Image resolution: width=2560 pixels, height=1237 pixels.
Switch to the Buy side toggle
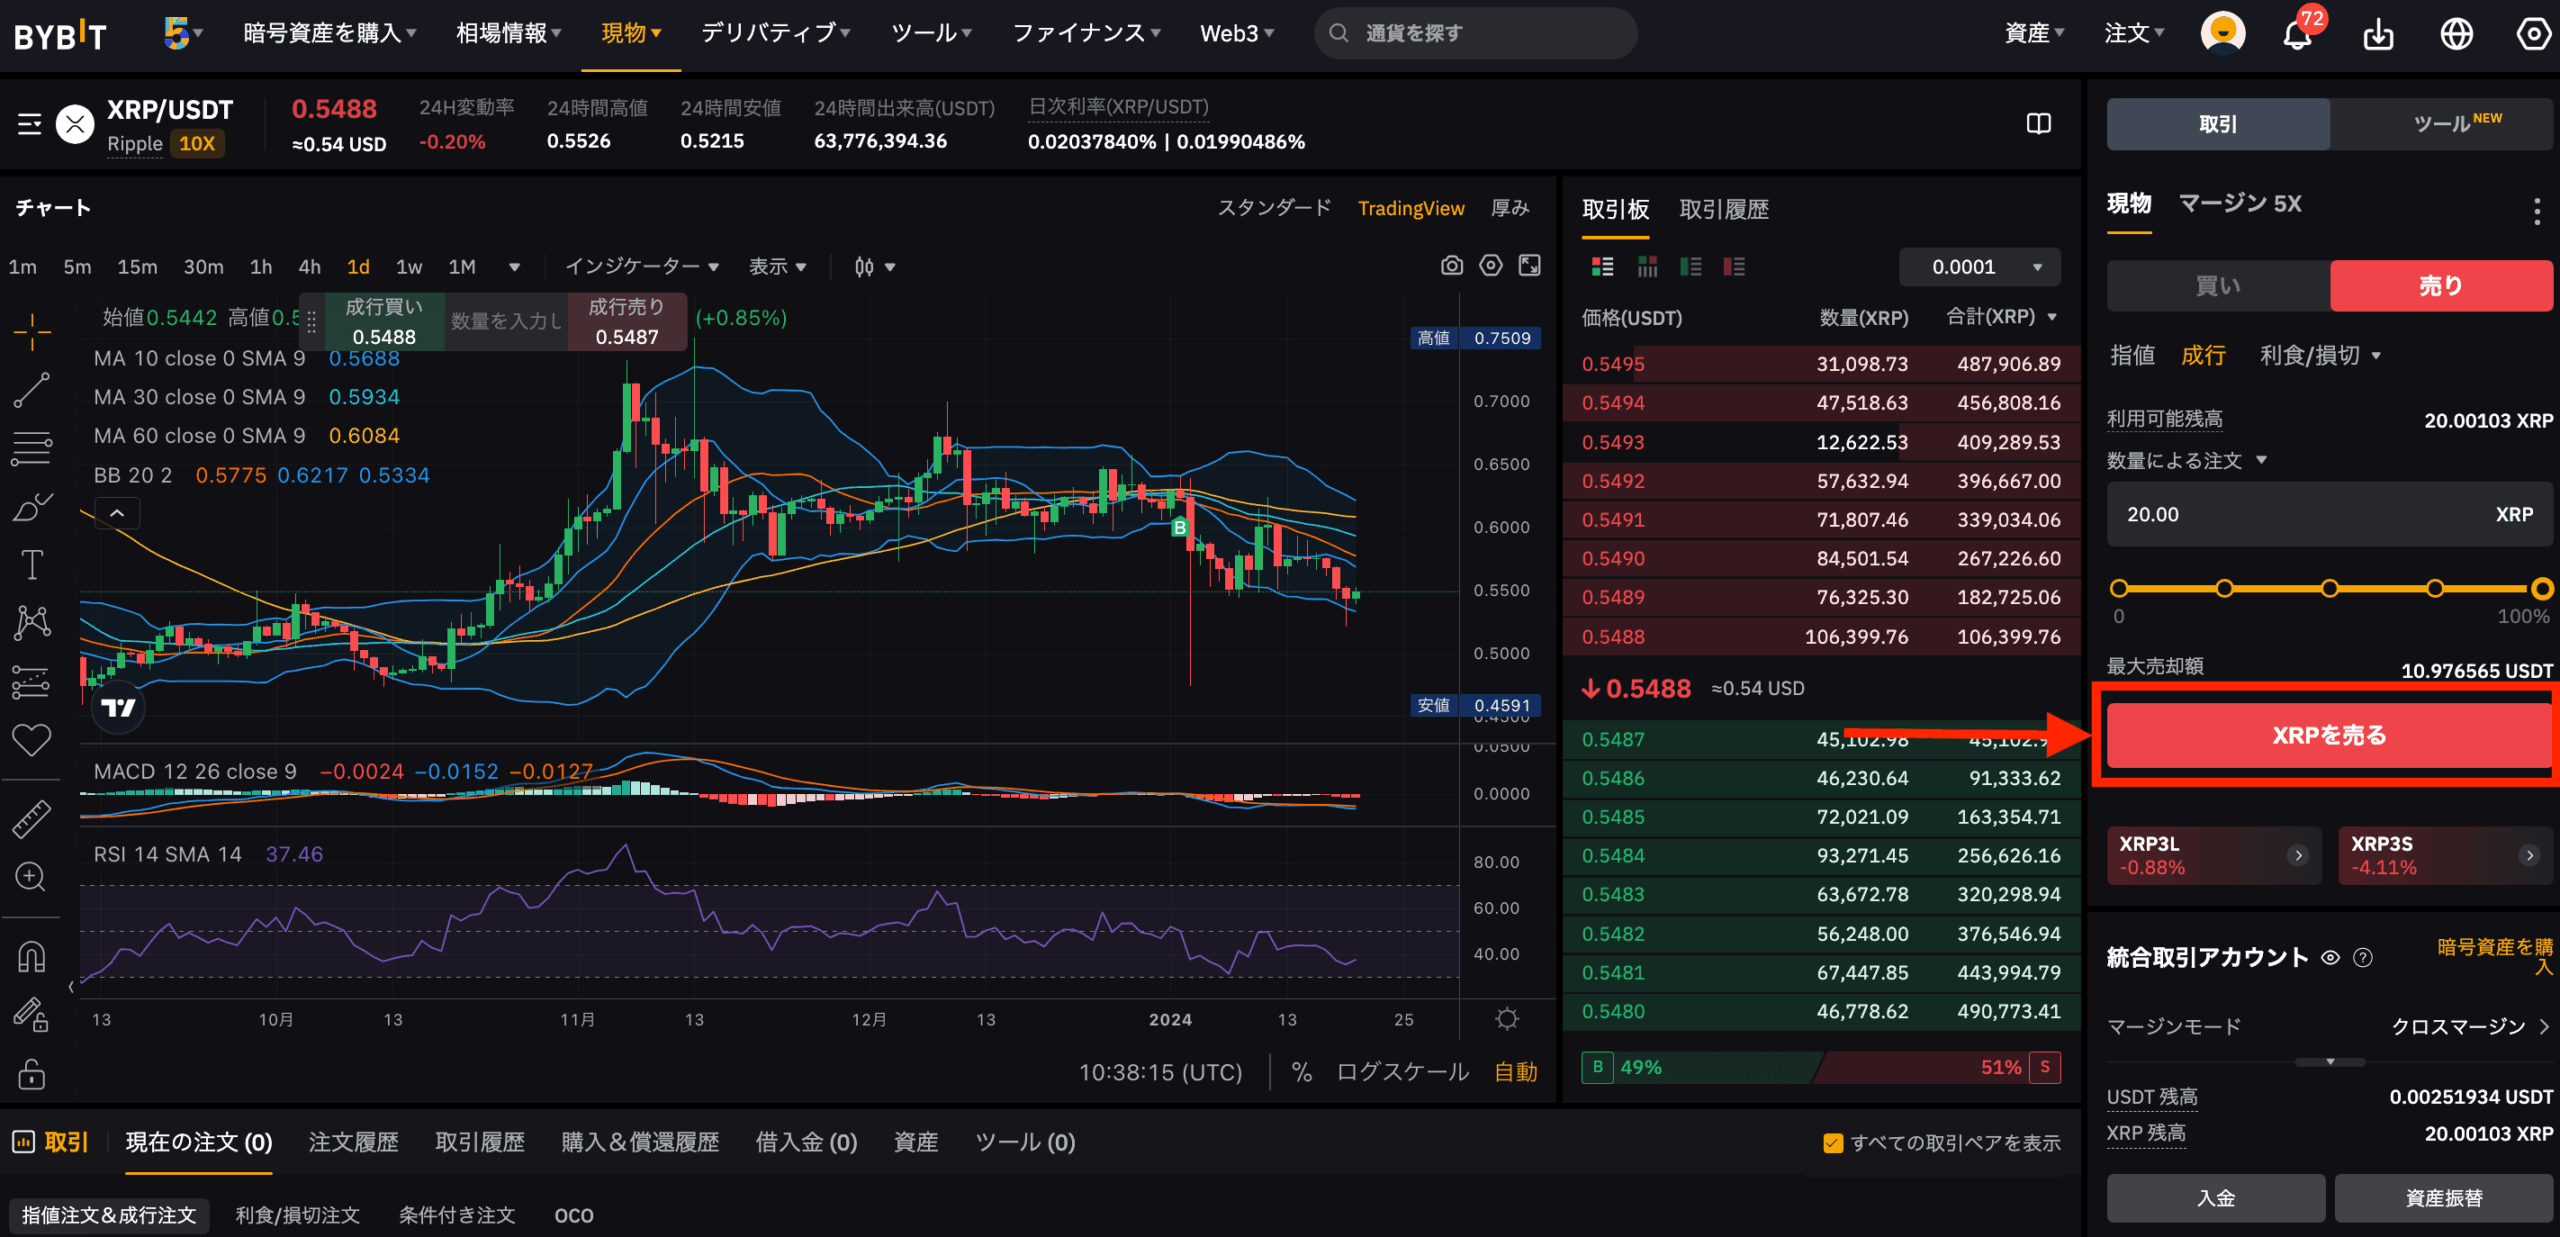click(x=2218, y=286)
